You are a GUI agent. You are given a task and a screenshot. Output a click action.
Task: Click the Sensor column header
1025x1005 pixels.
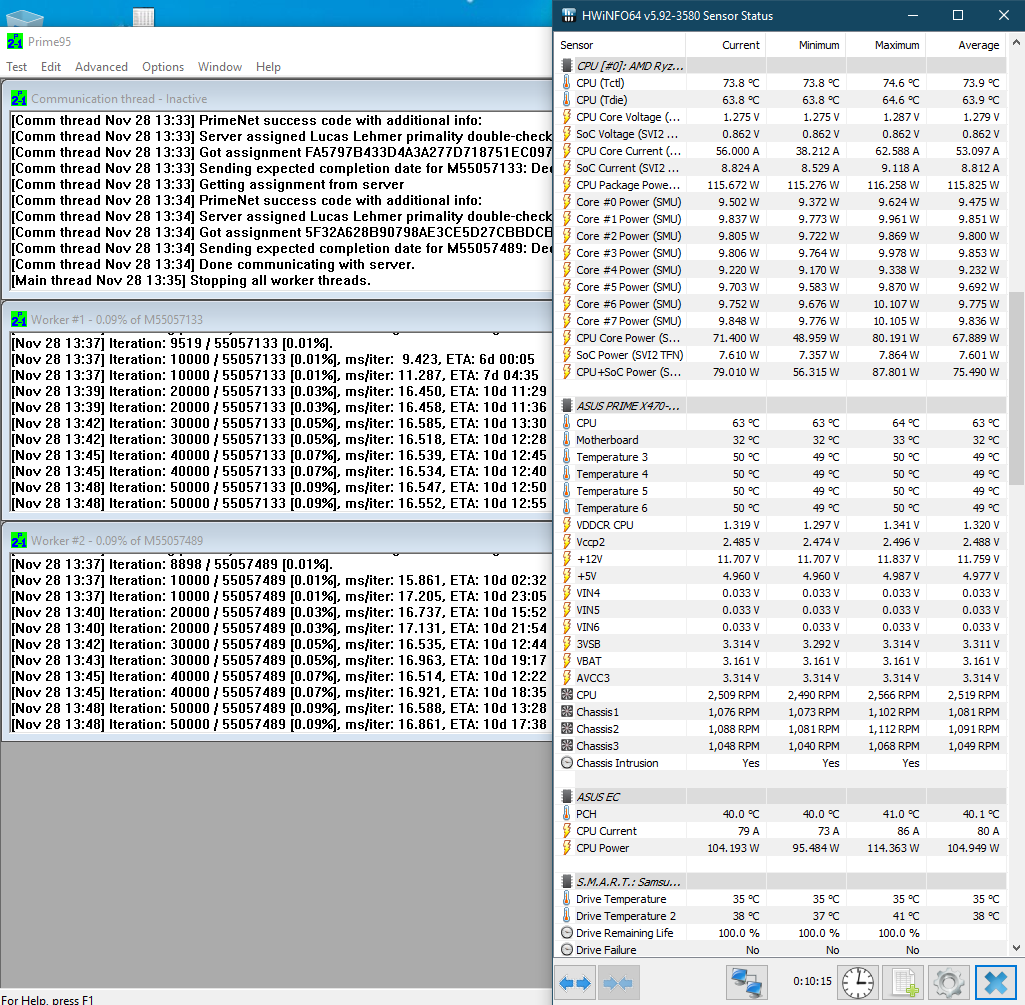pos(620,45)
